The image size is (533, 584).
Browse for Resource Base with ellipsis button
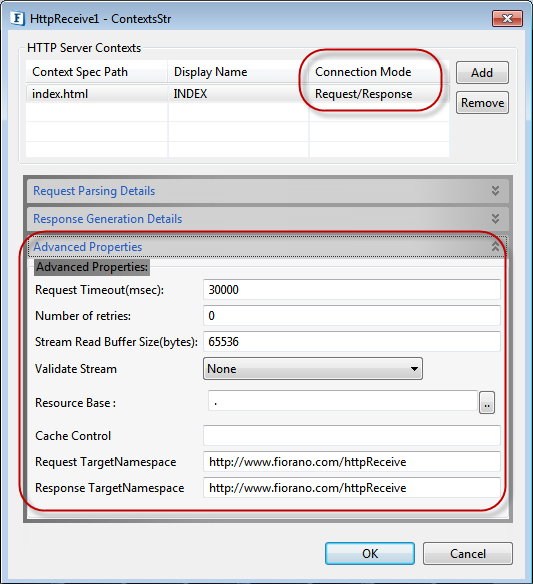pyautogui.click(x=486, y=403)
